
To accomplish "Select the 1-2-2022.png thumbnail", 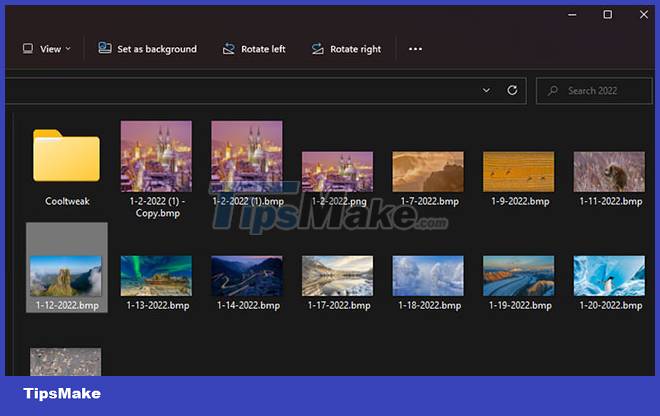I will [338, 172].
